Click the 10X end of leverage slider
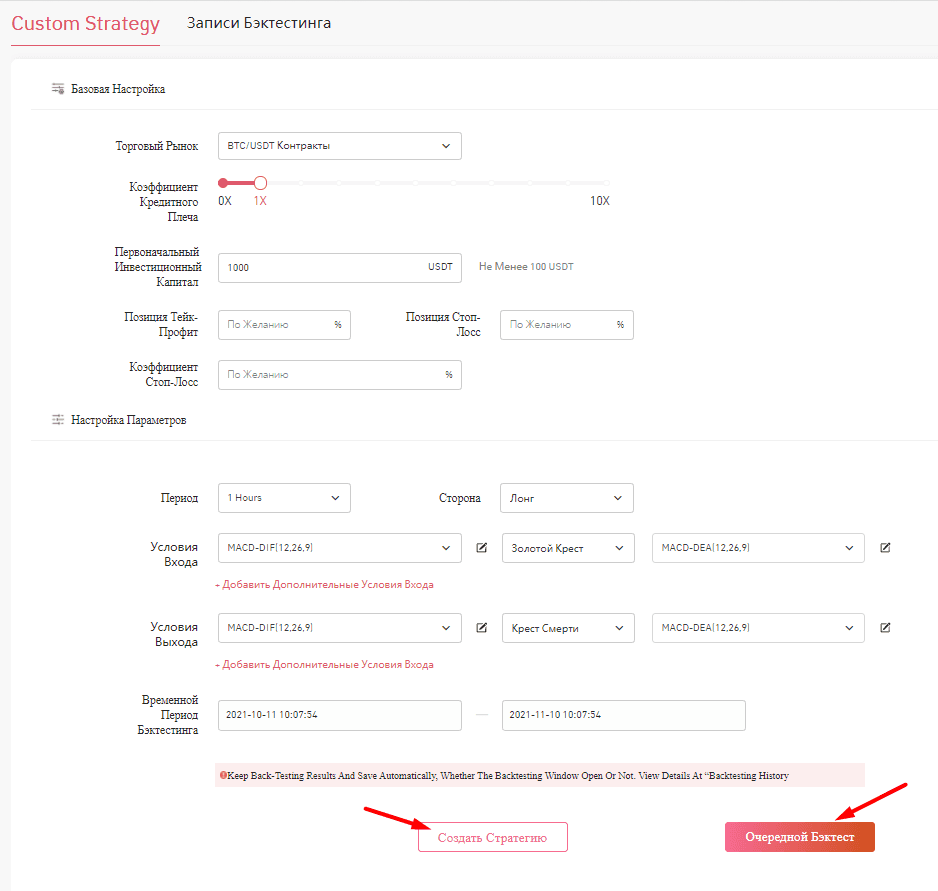Screen dimensions: 938x891 click(x=606, y=183)
